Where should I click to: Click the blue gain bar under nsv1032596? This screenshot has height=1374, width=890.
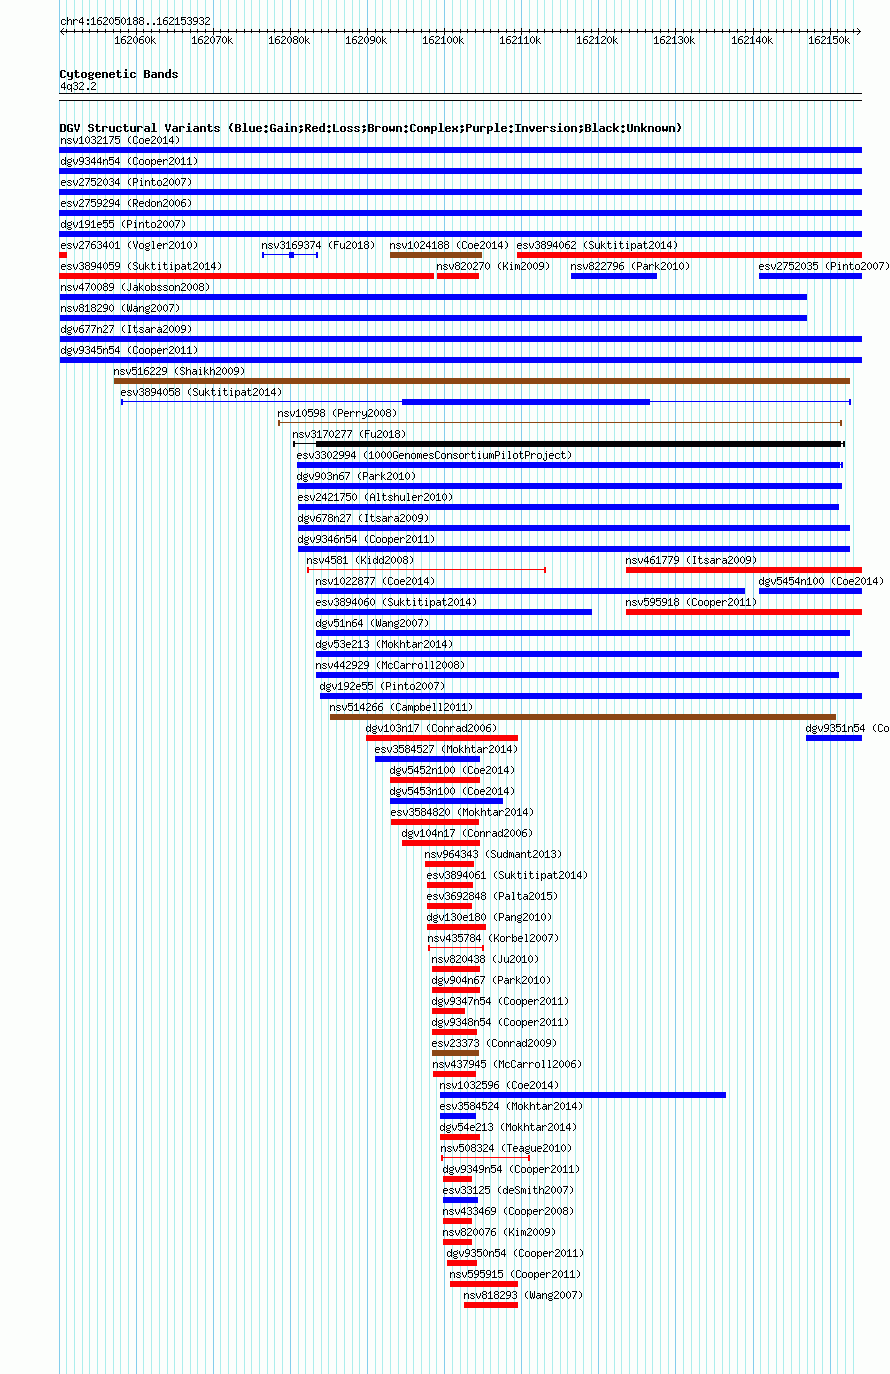[x=583, y=1095]
